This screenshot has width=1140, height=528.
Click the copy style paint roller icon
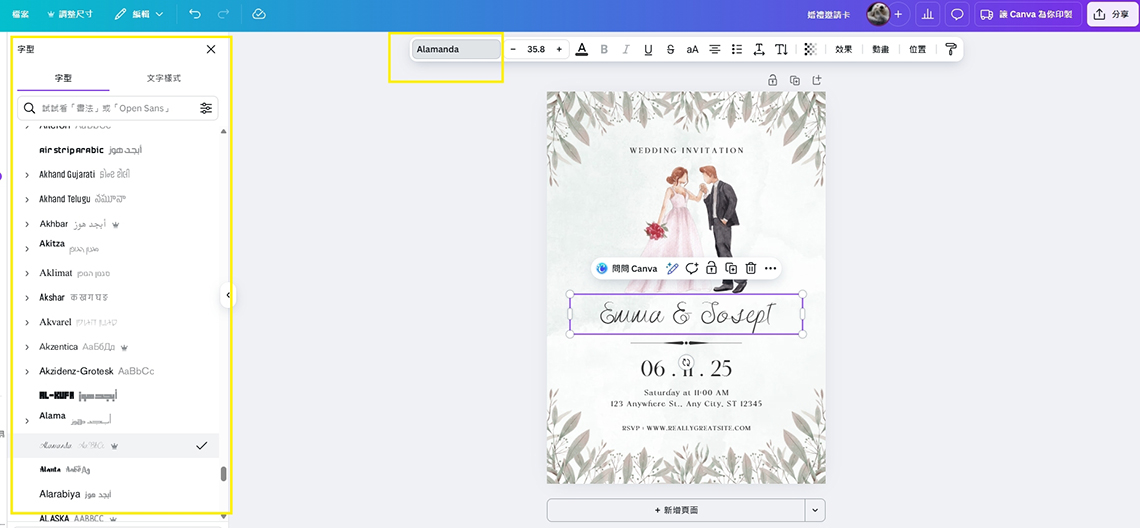pos(951,49)
